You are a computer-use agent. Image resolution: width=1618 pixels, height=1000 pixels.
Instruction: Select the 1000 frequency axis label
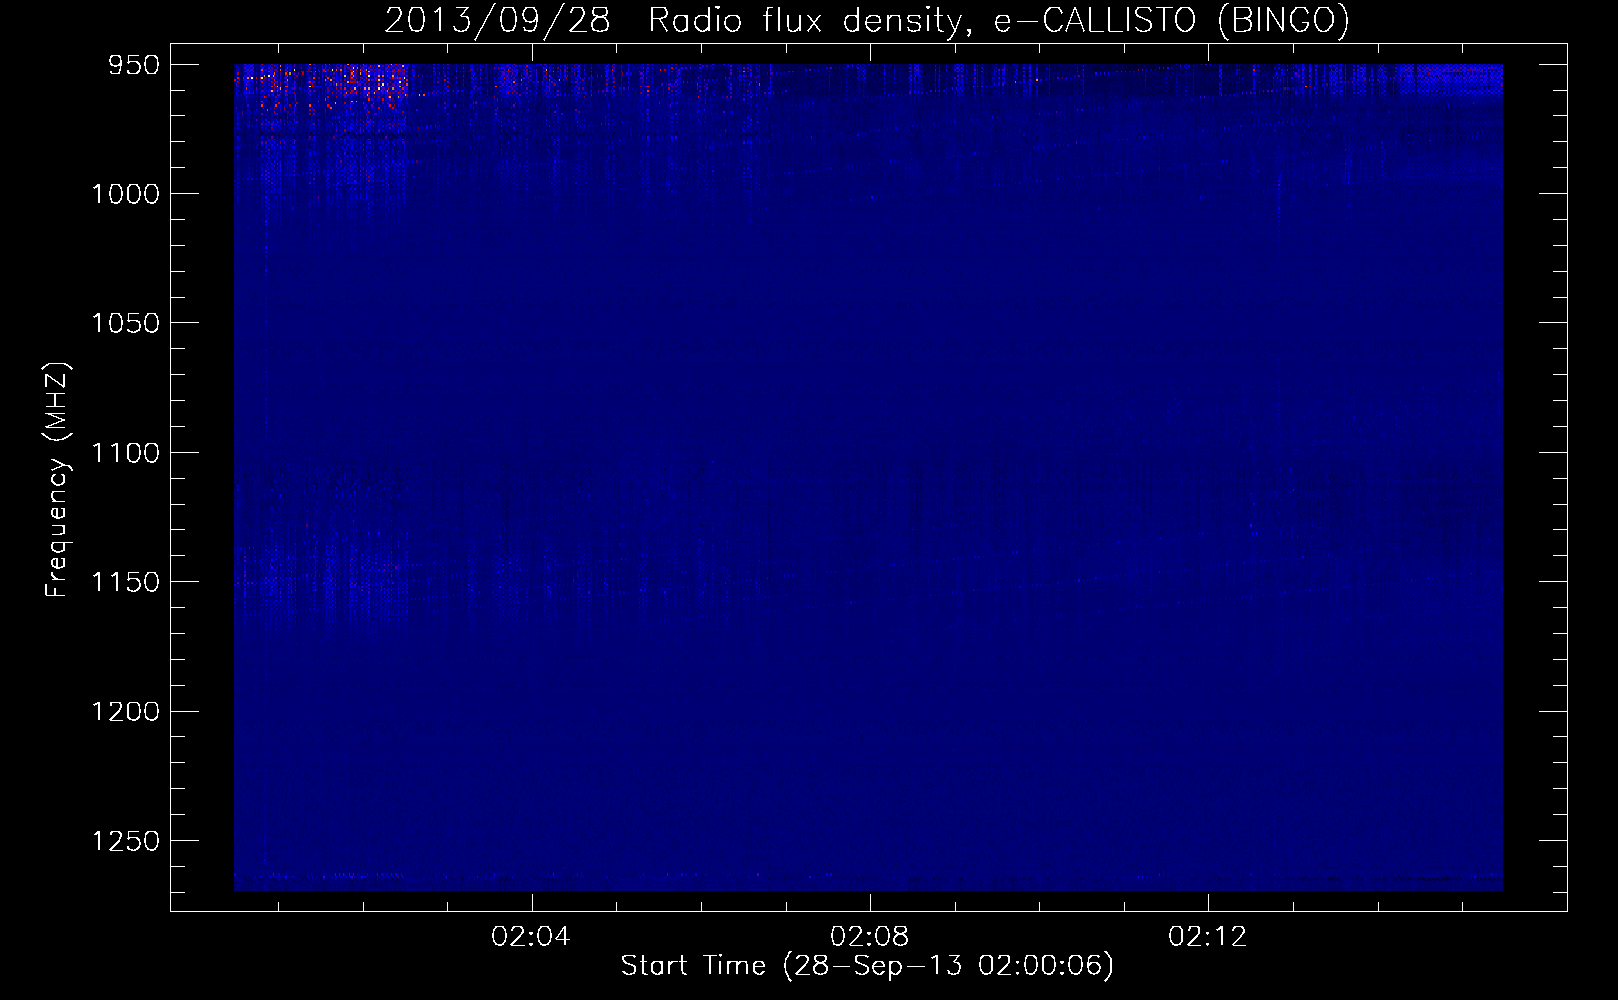[125, 194]
